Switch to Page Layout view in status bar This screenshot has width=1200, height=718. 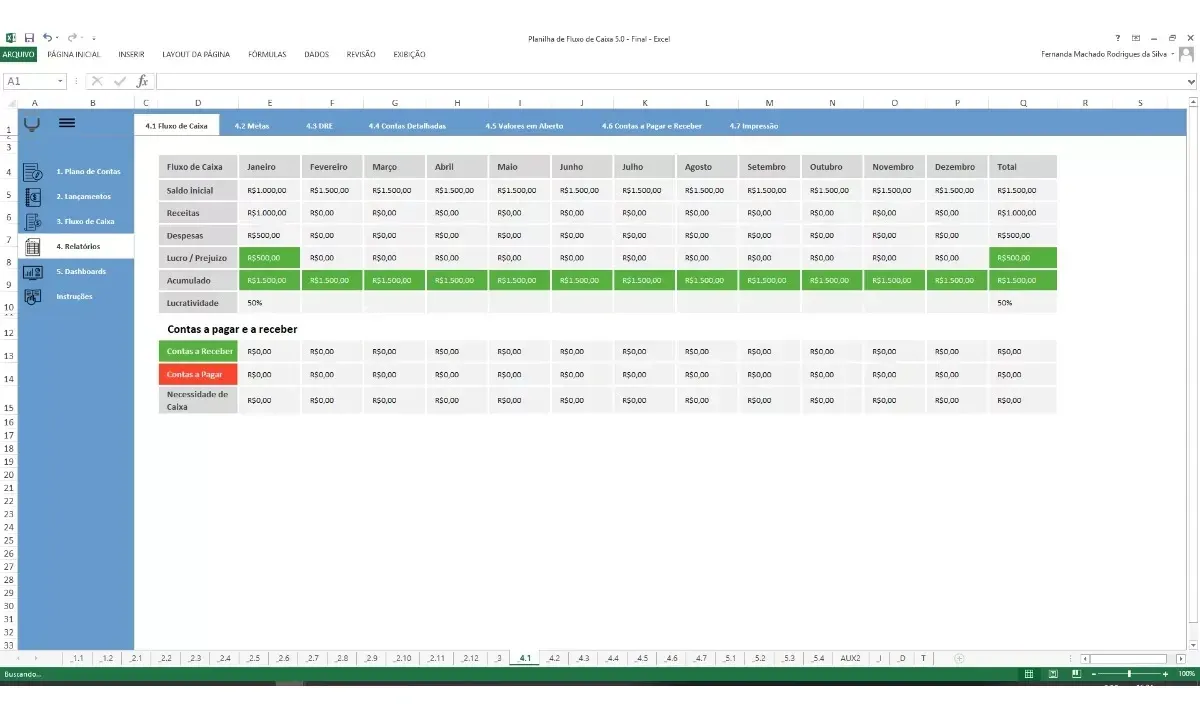pos(1053,674)
